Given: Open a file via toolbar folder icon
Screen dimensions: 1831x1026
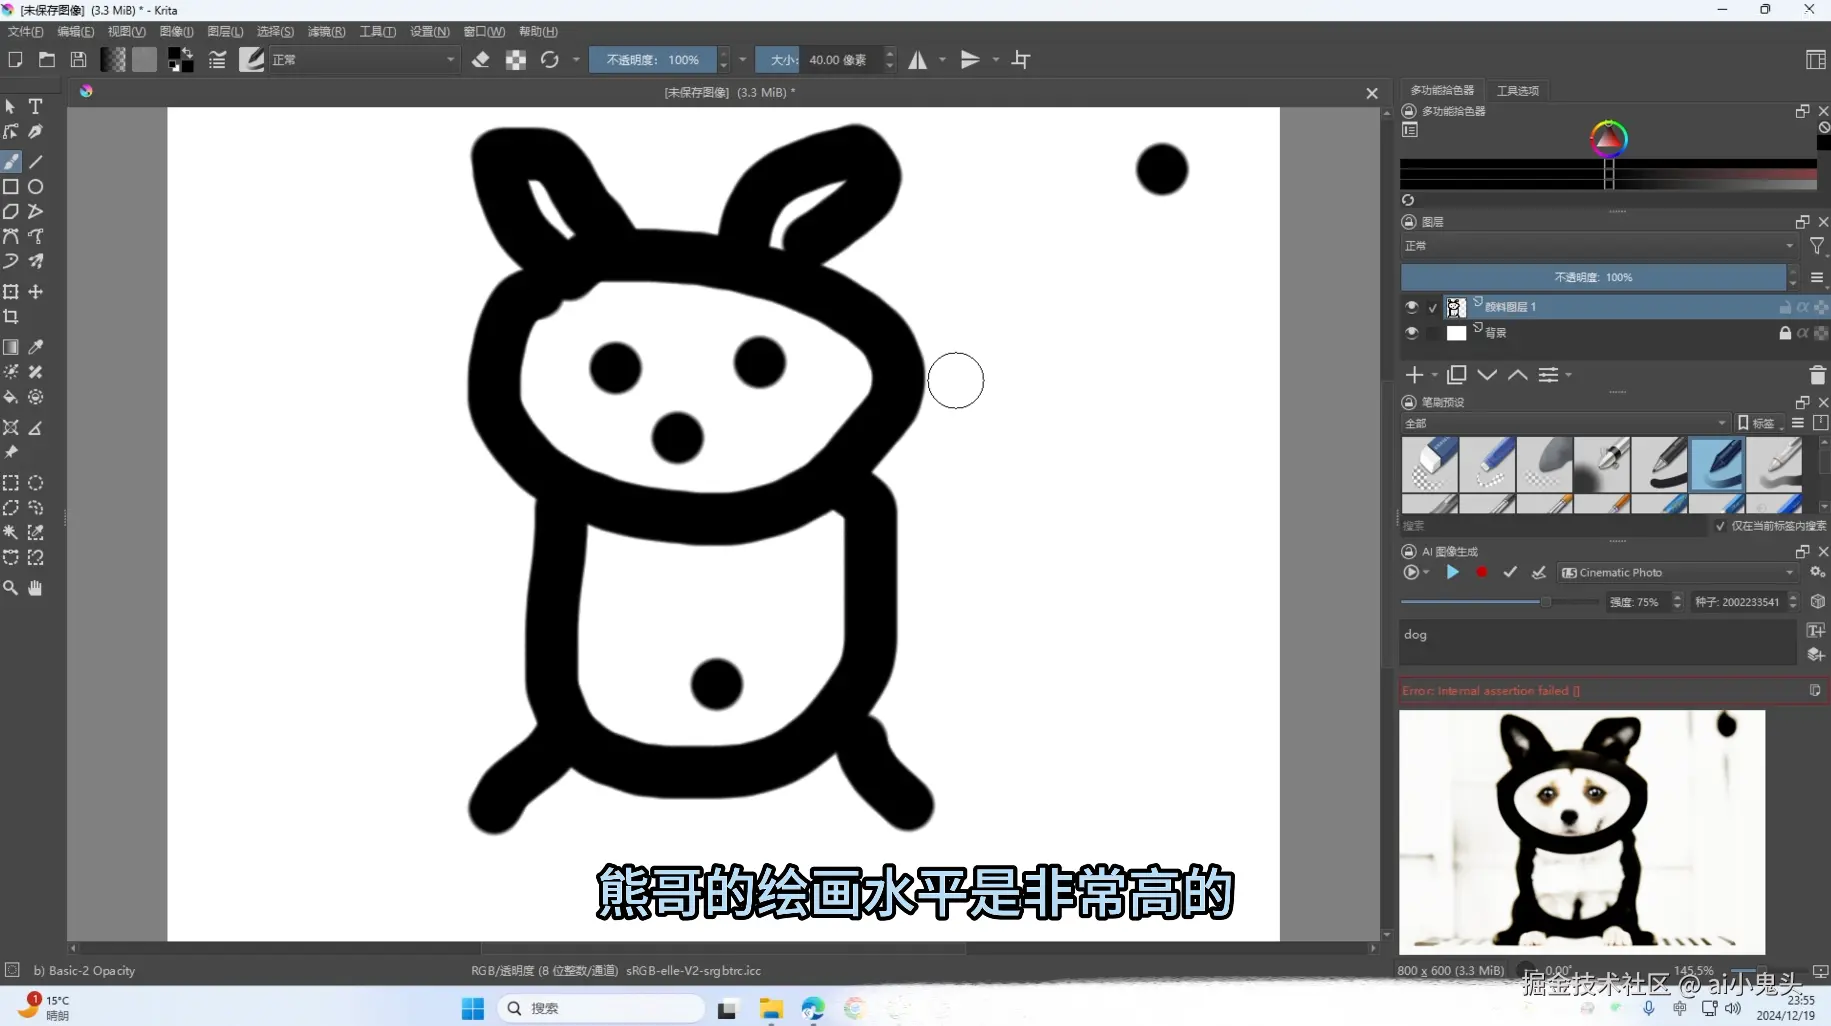Looking at the screenshot, I should pos(47,60).
